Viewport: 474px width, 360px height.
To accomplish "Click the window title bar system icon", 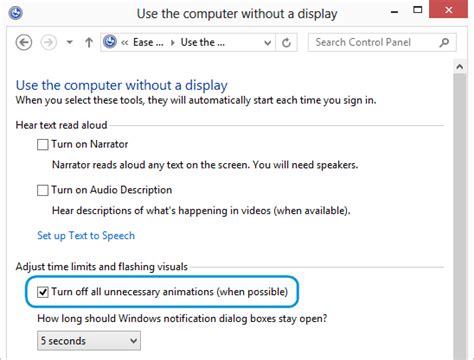I will pyautogui.click(x=15, y=13).
